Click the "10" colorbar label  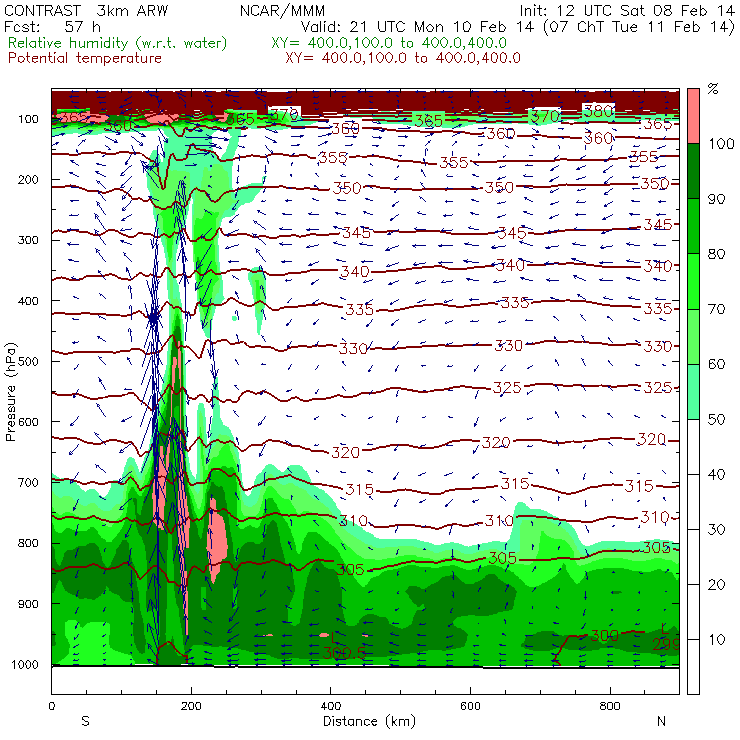pos(717,640)
